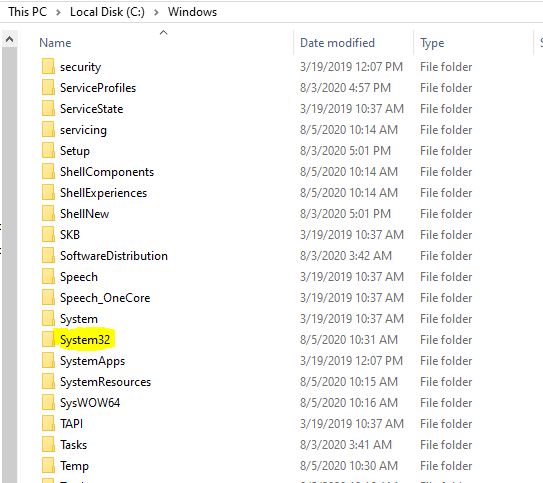543x483 pixels.
Task: Expand the arrow after Local Disk (C:)
Action: 157,12
